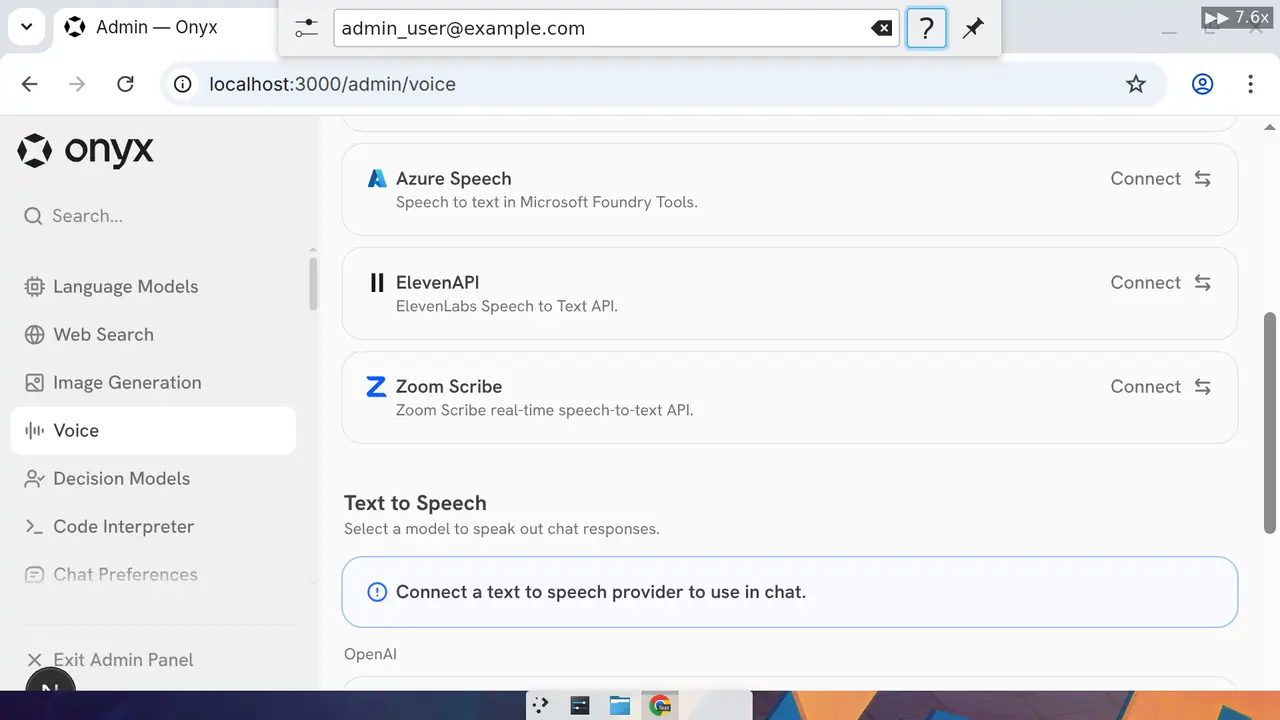Click the Text to Speech heading
This screenshot has width=1280, height=720.
coord(415,503)
